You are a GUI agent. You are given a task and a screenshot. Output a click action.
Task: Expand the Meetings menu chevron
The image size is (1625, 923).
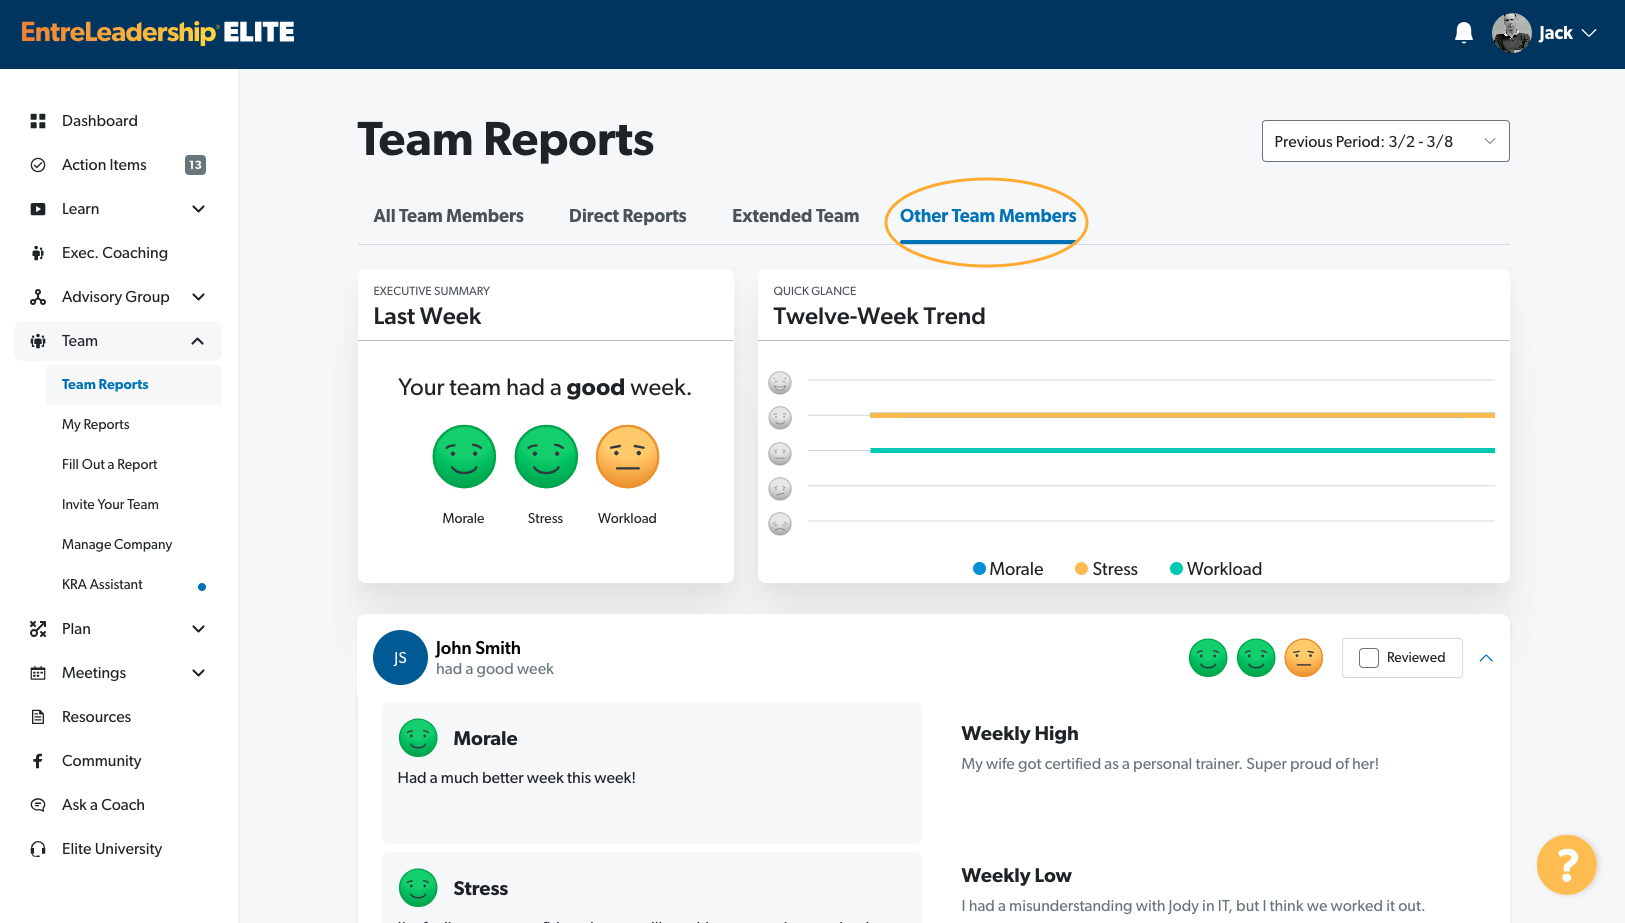click(x=198, y=673)
